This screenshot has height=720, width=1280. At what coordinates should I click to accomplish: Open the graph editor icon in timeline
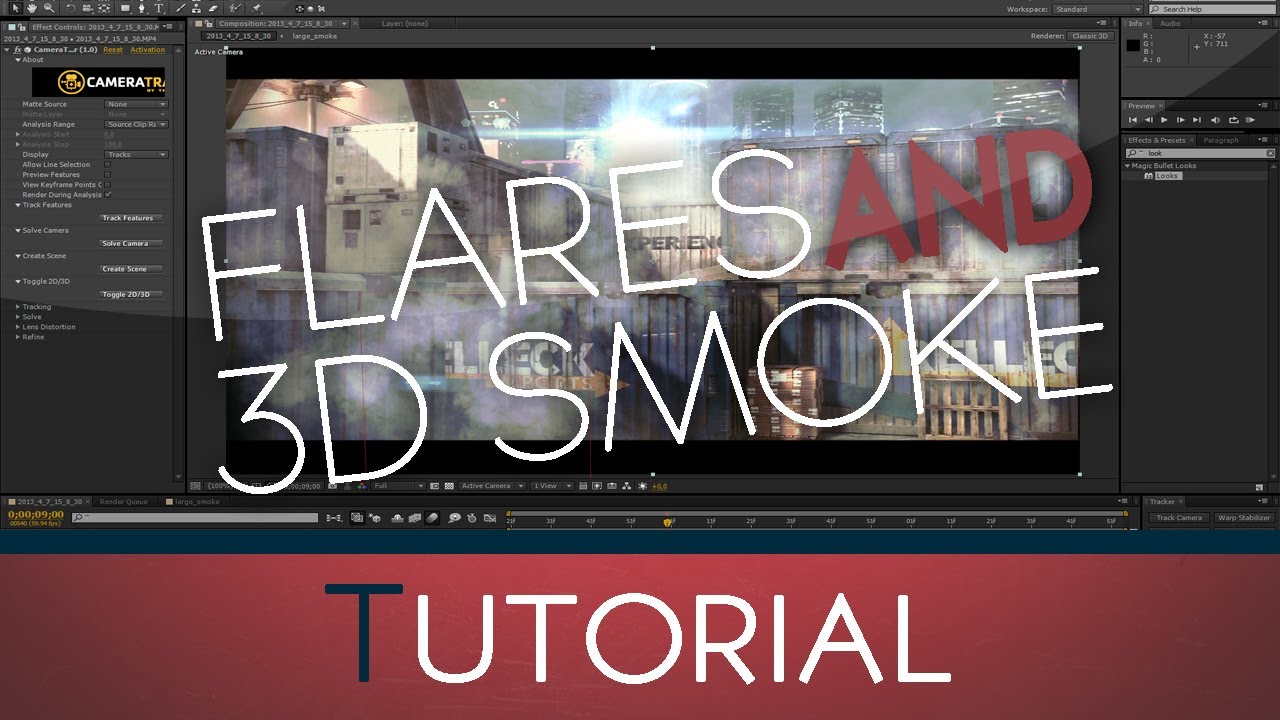[490, 518]
